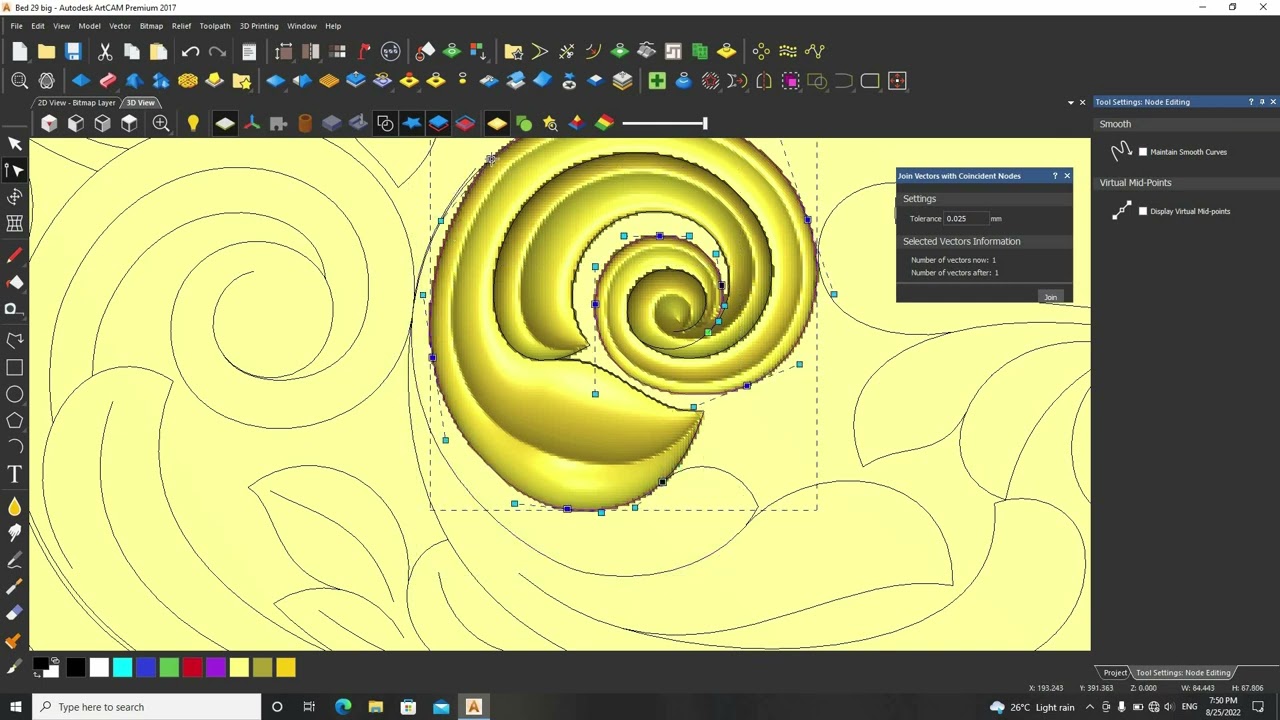
Task: Click the Join button in dialog
Action: (1050, 297)
